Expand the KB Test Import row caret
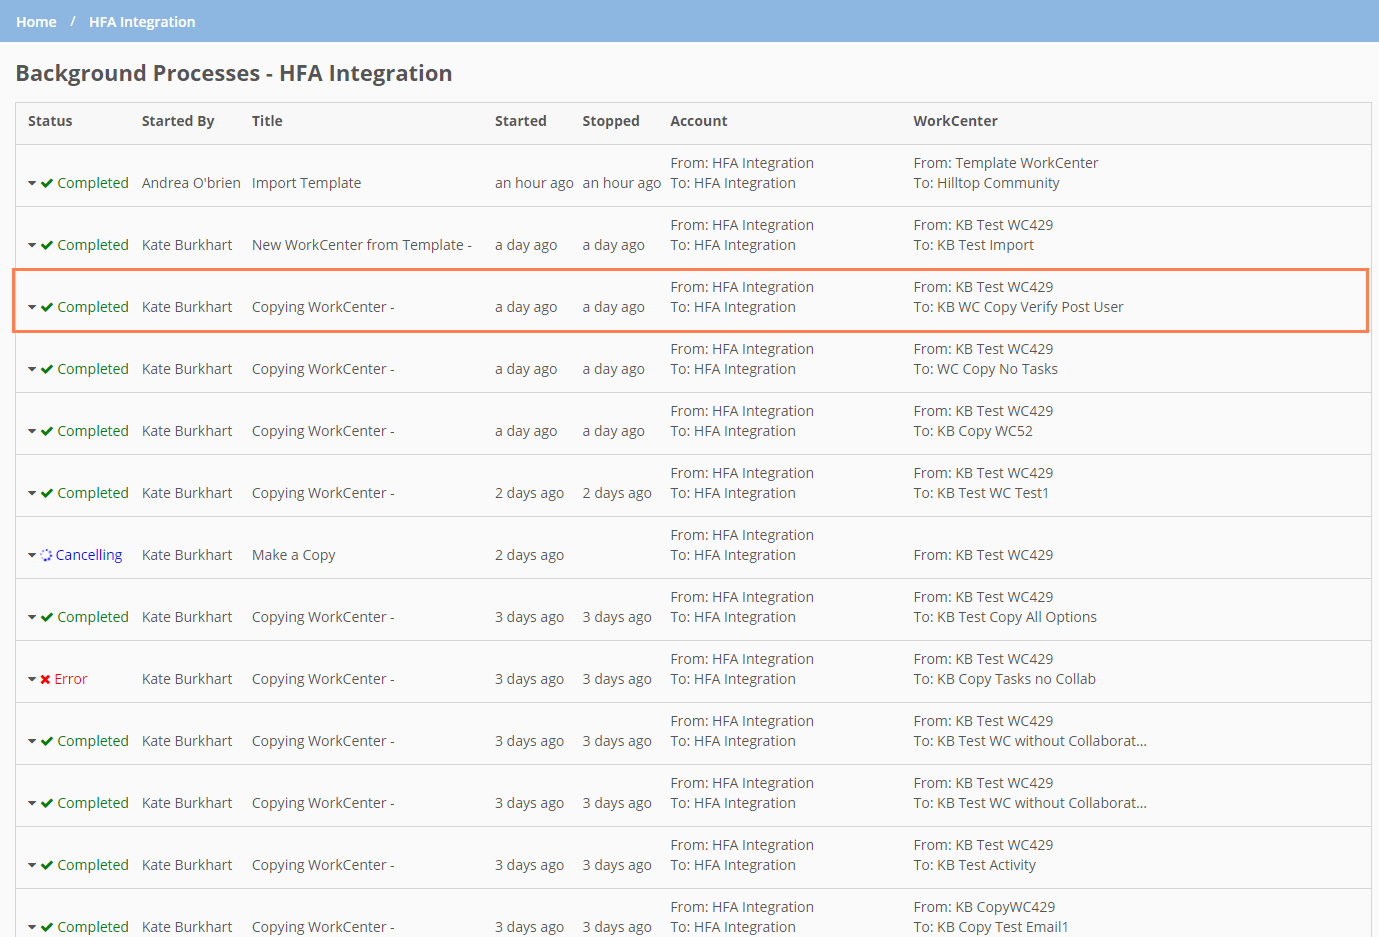The image size is (1379, 937). click(32, 246)
